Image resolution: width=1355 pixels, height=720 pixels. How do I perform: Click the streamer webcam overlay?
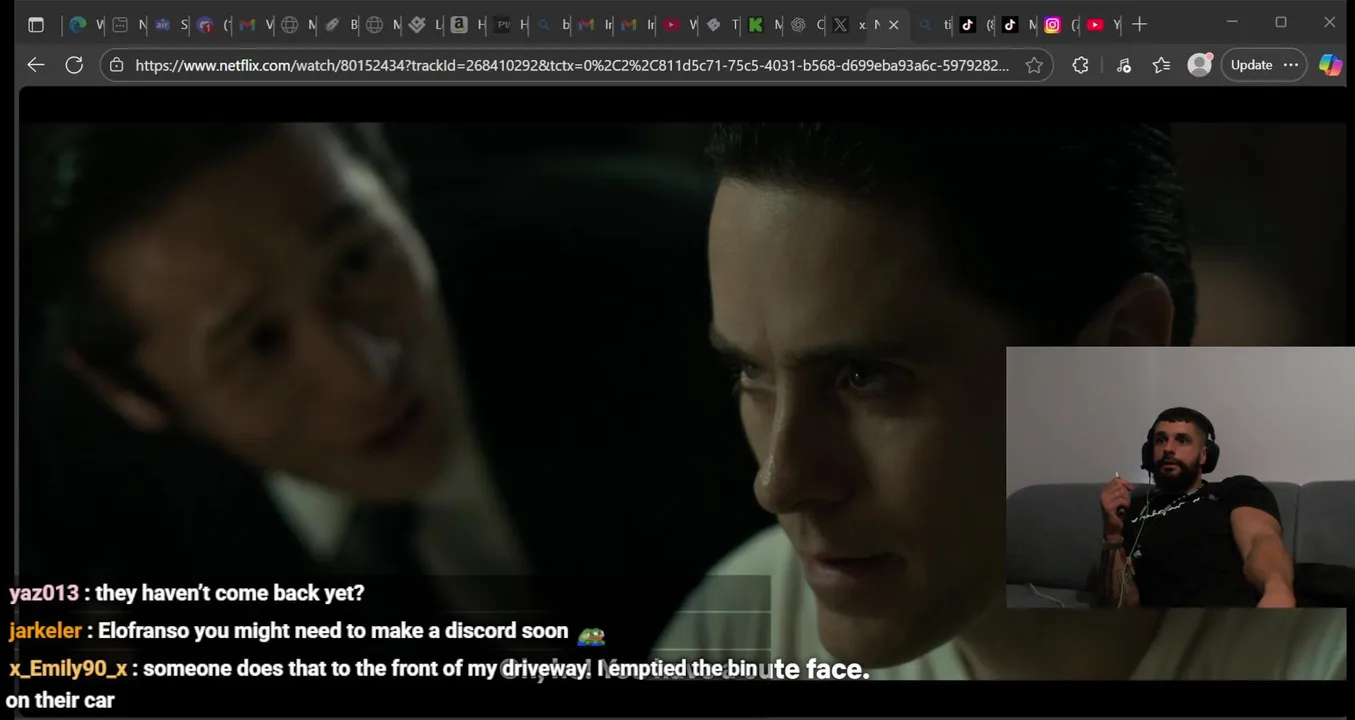[x=1180, y=477]
